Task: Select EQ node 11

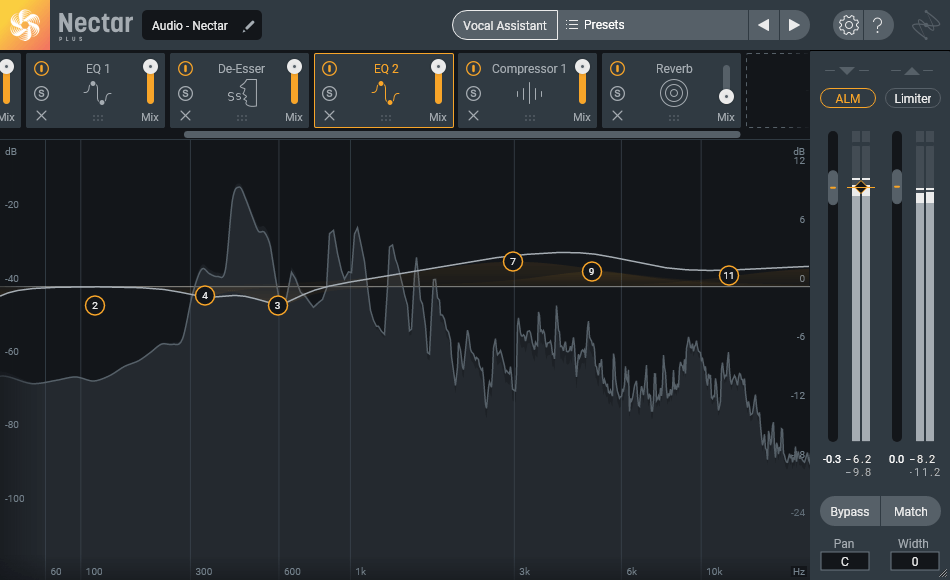Action: pos(728,276)
